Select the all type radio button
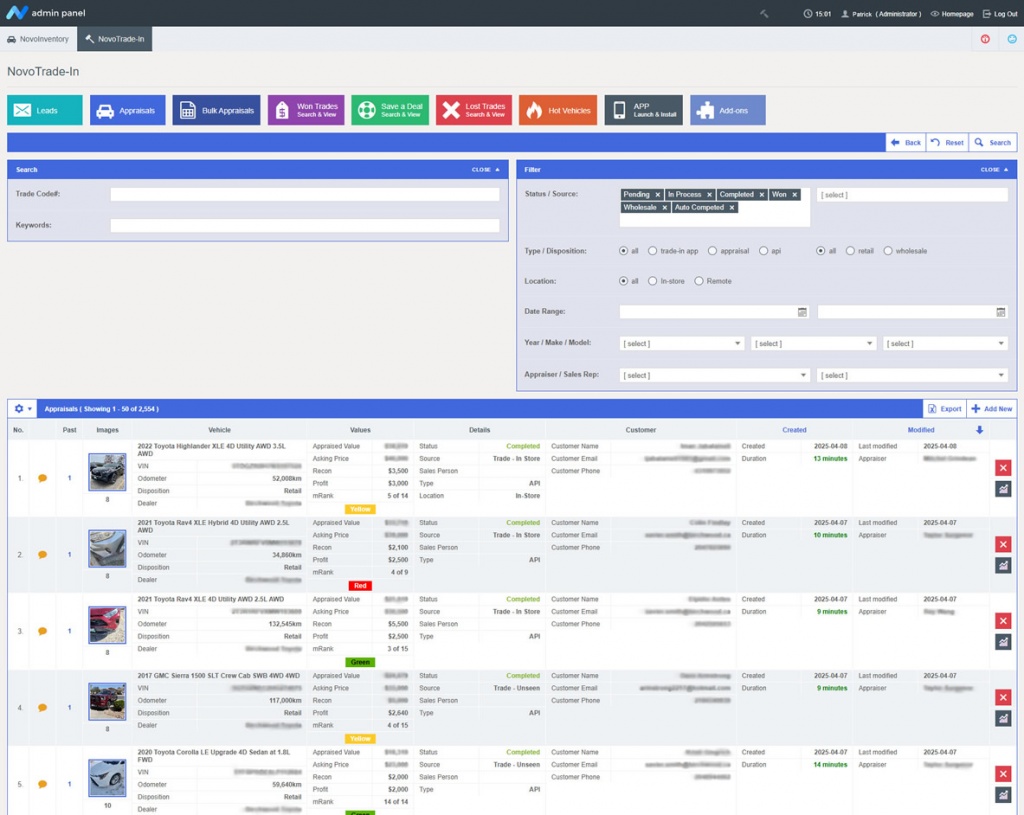This screenshot has width=1024, height=815. point(624,251)
